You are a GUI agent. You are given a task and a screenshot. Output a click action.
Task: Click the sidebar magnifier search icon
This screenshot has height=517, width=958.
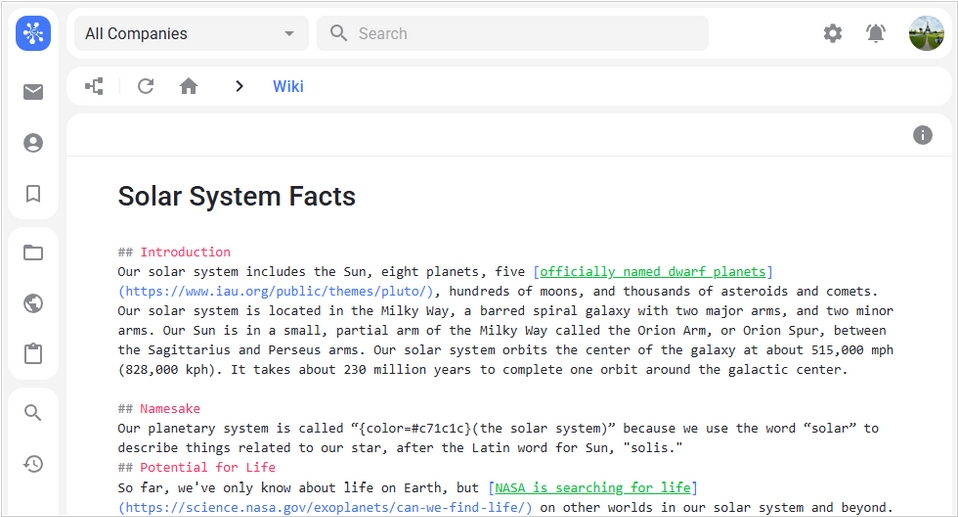click(x=33, y=413)
